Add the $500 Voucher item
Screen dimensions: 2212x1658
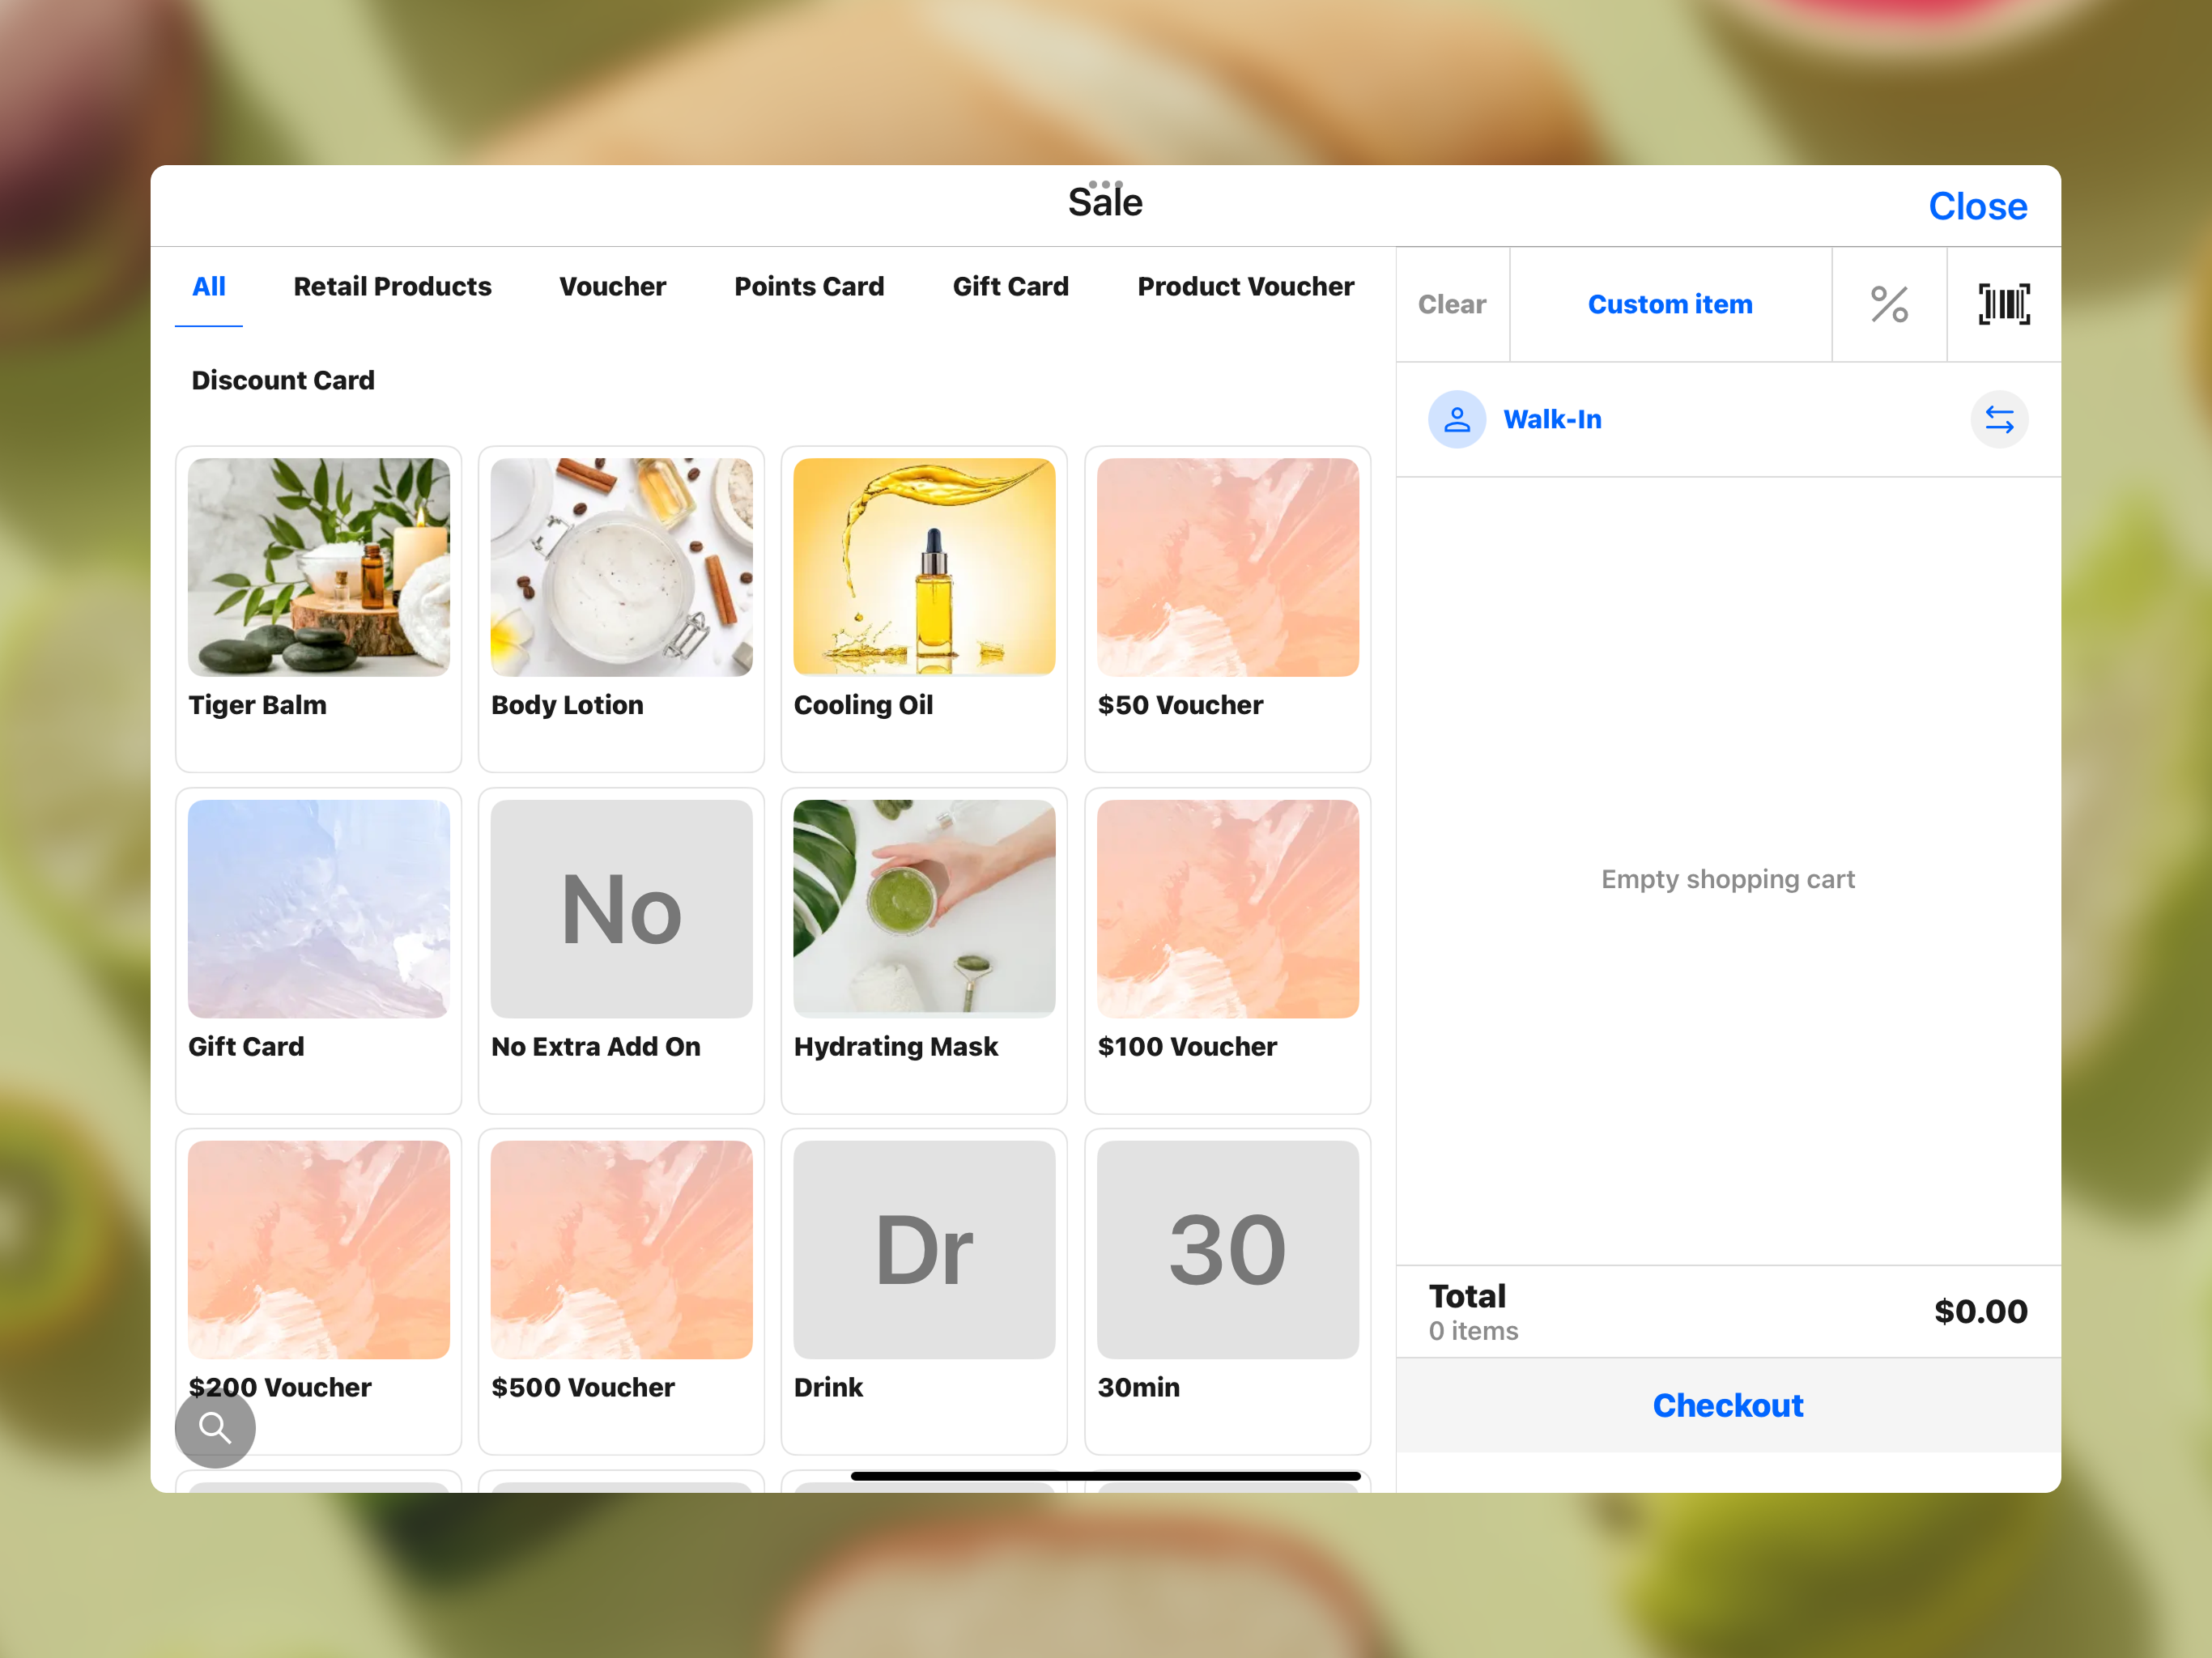(x=621, y=1291)
